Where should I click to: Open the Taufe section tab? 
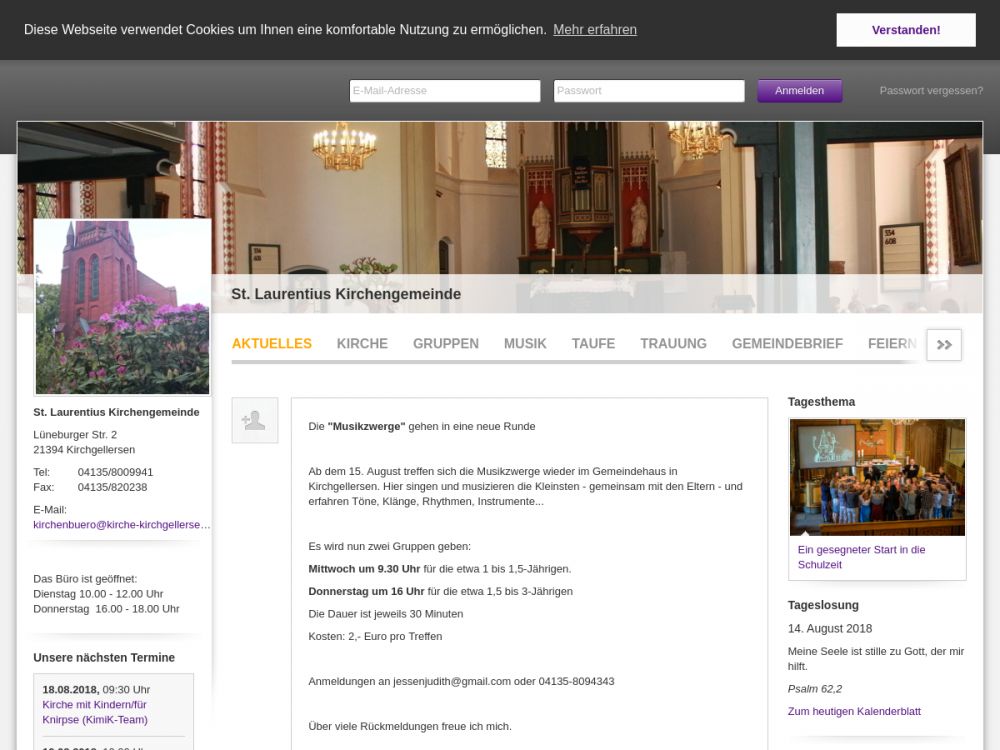[593, 344]
